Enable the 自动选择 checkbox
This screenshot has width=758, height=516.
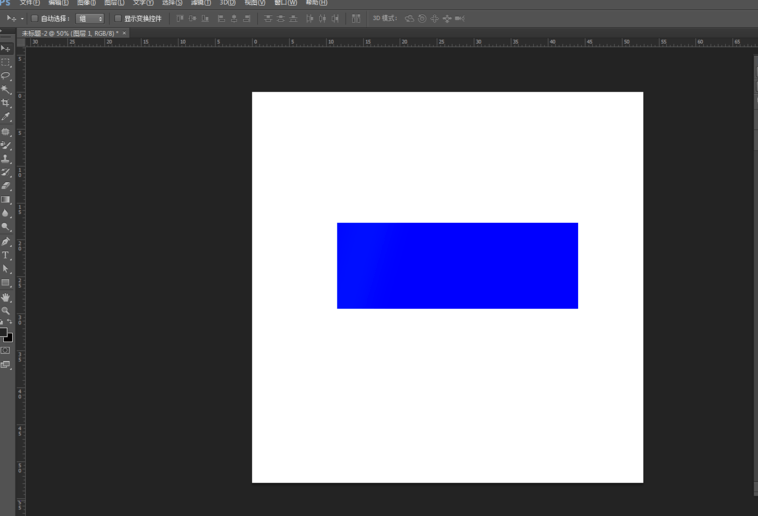(34, 18)
